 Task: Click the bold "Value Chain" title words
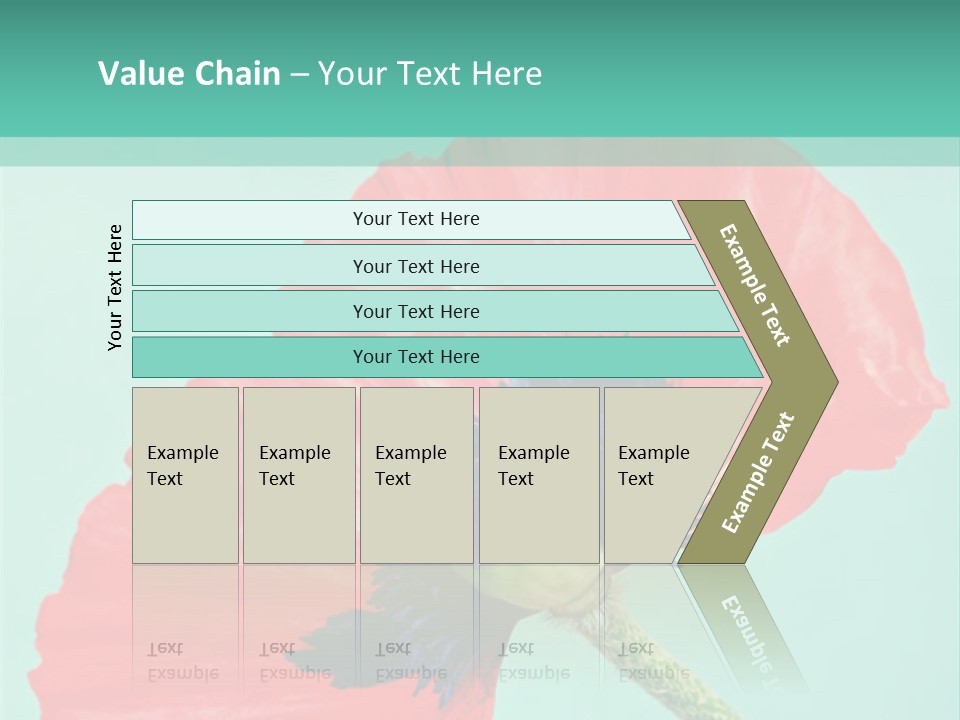click(x=189, y=74)
